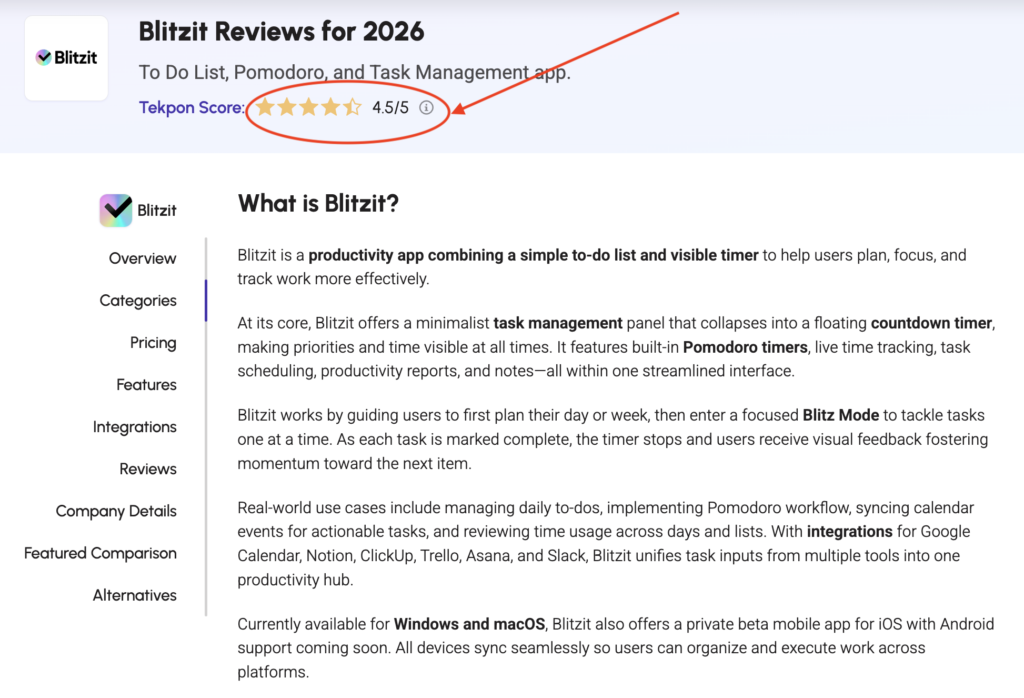The height and width of the screenshot is (698, 1024).
Task: Click the tagline 'To Do List, Pomodoro, and Task Management app.'
Action: pos(355,72)
